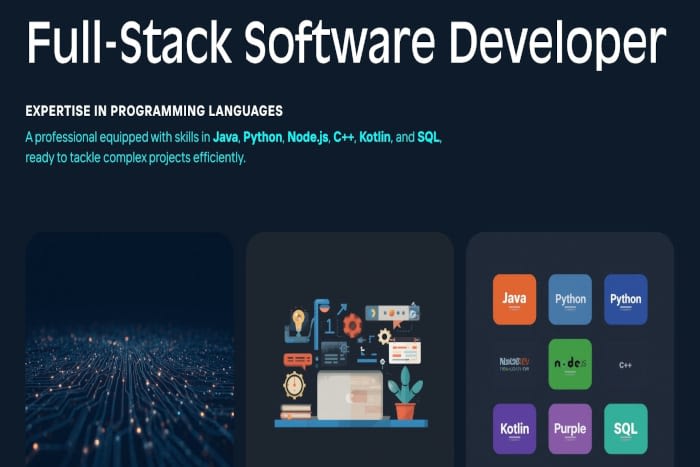The image size is (700, 467).
Task: Click the line 'ready to tackle complex projects efficiently.'
Action: coord(135,158)
